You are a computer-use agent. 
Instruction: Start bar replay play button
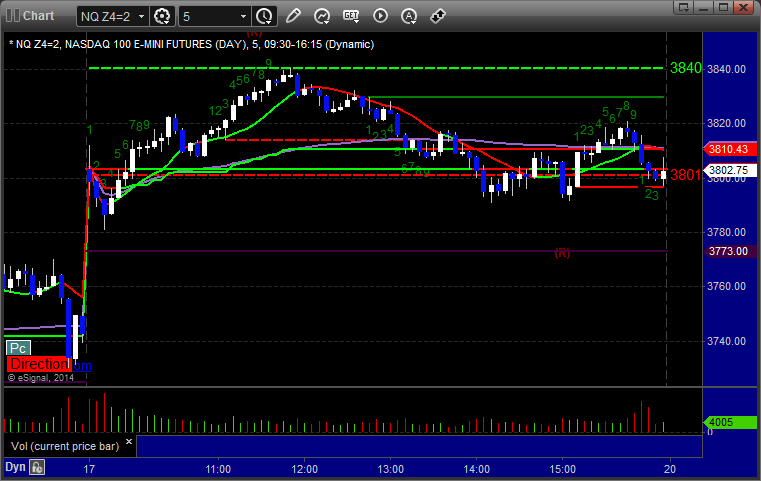coord(380,16)
